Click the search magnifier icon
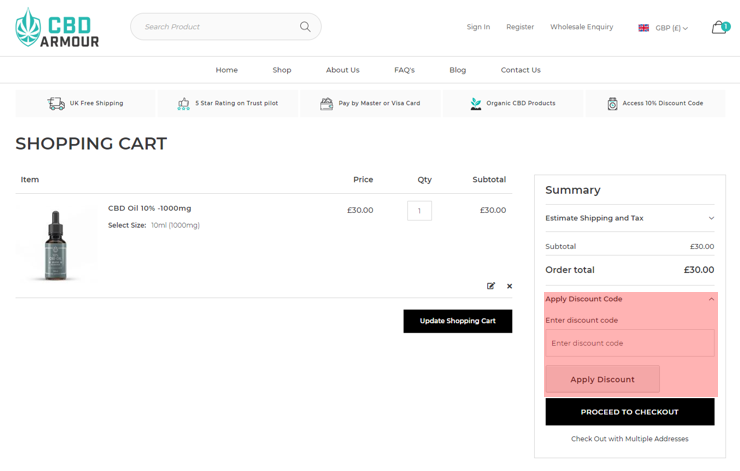This screenshot has width=740, height=471. click(x=305, y=27)
